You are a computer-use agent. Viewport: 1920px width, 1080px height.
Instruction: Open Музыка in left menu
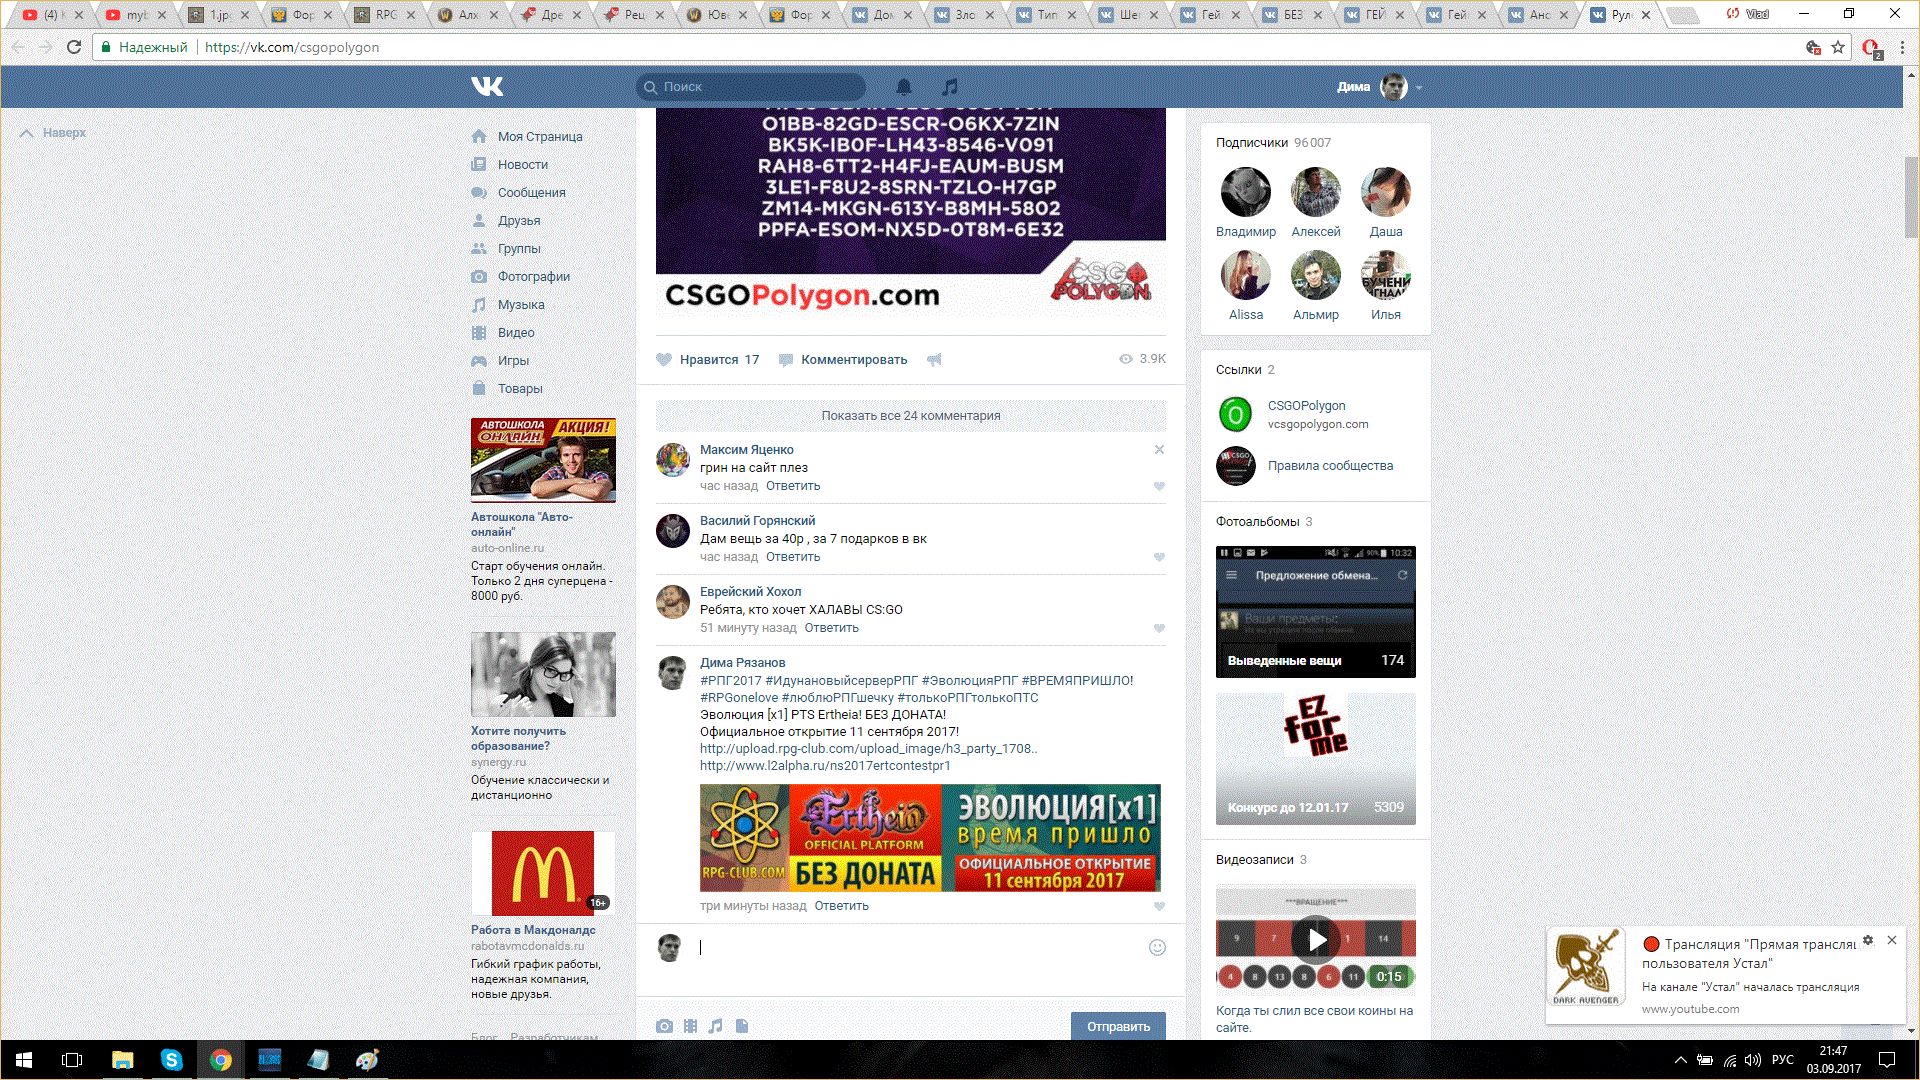coord(521,305)
